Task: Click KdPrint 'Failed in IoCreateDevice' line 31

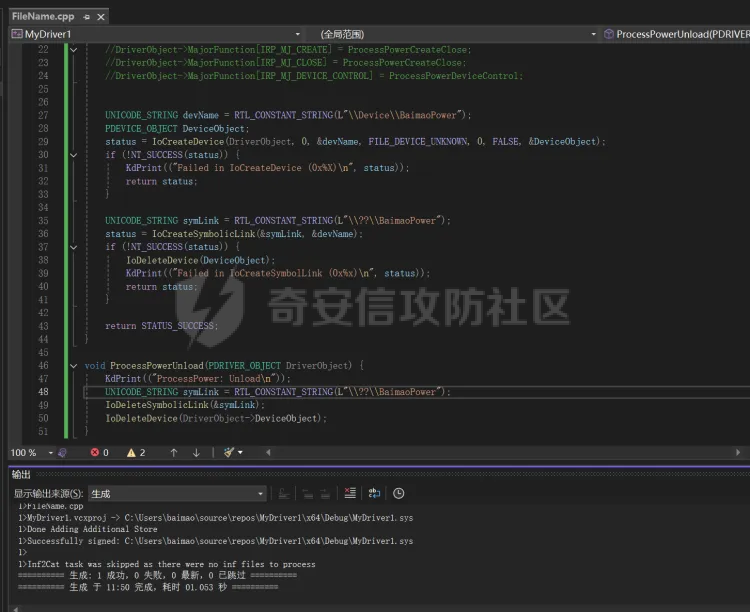Action: [267, 168]
